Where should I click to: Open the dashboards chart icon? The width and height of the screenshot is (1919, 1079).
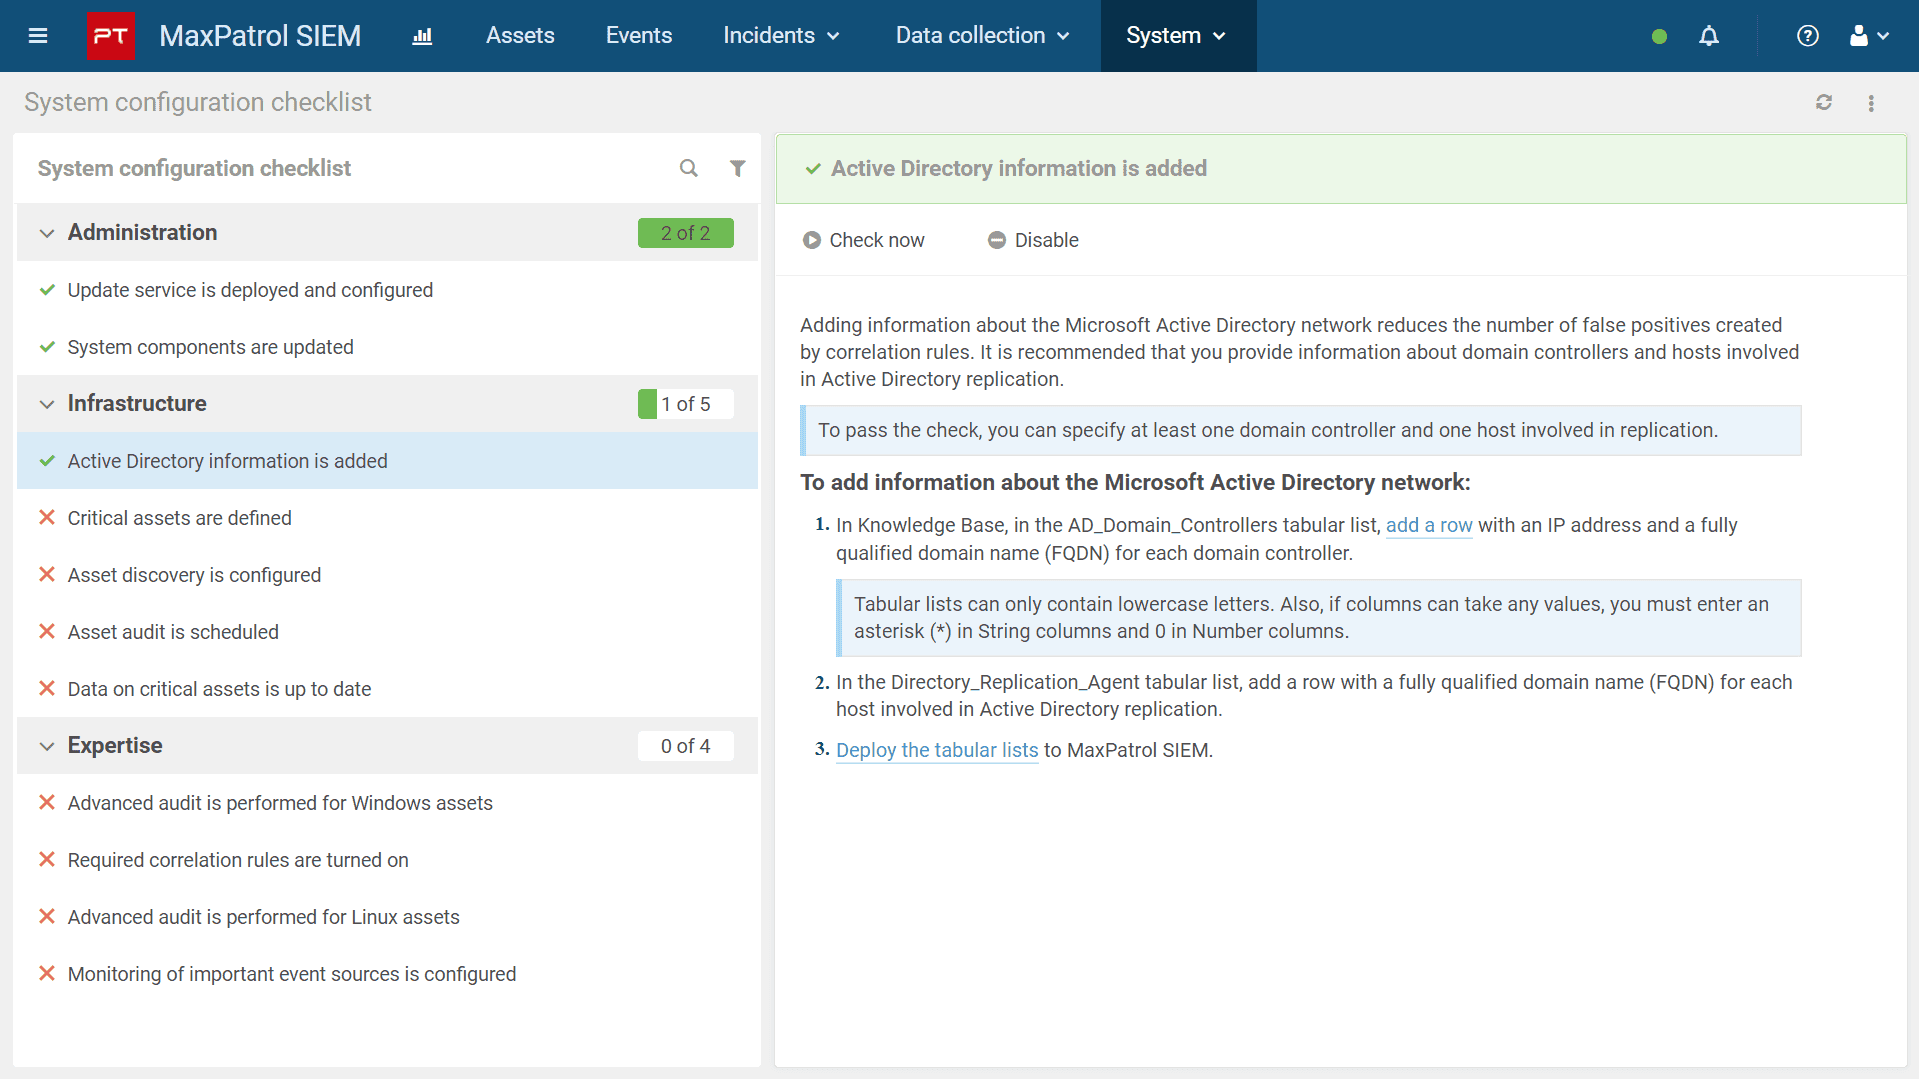(x=423, y=36)
